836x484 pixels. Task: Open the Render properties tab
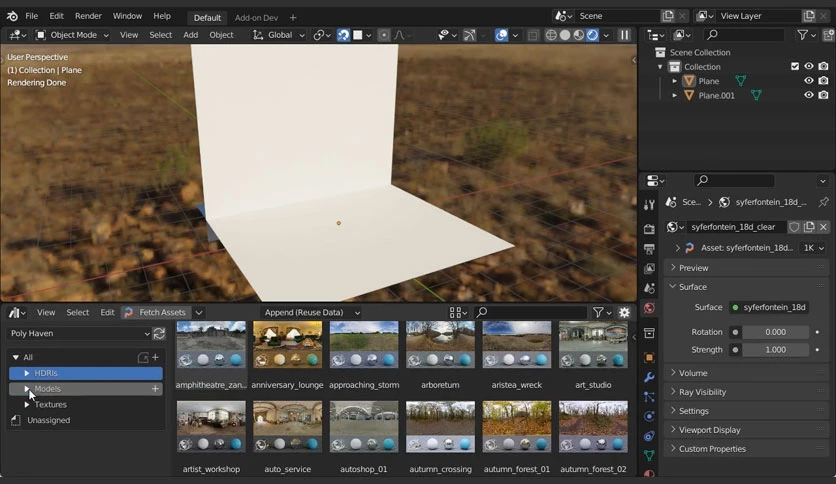(x=649, y=229)
